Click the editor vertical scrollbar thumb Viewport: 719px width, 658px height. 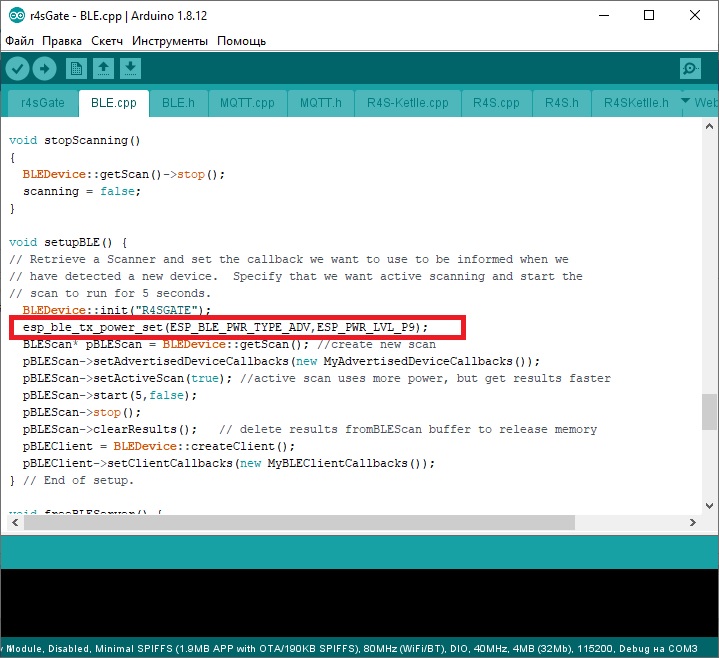click(x=709, y=410)
